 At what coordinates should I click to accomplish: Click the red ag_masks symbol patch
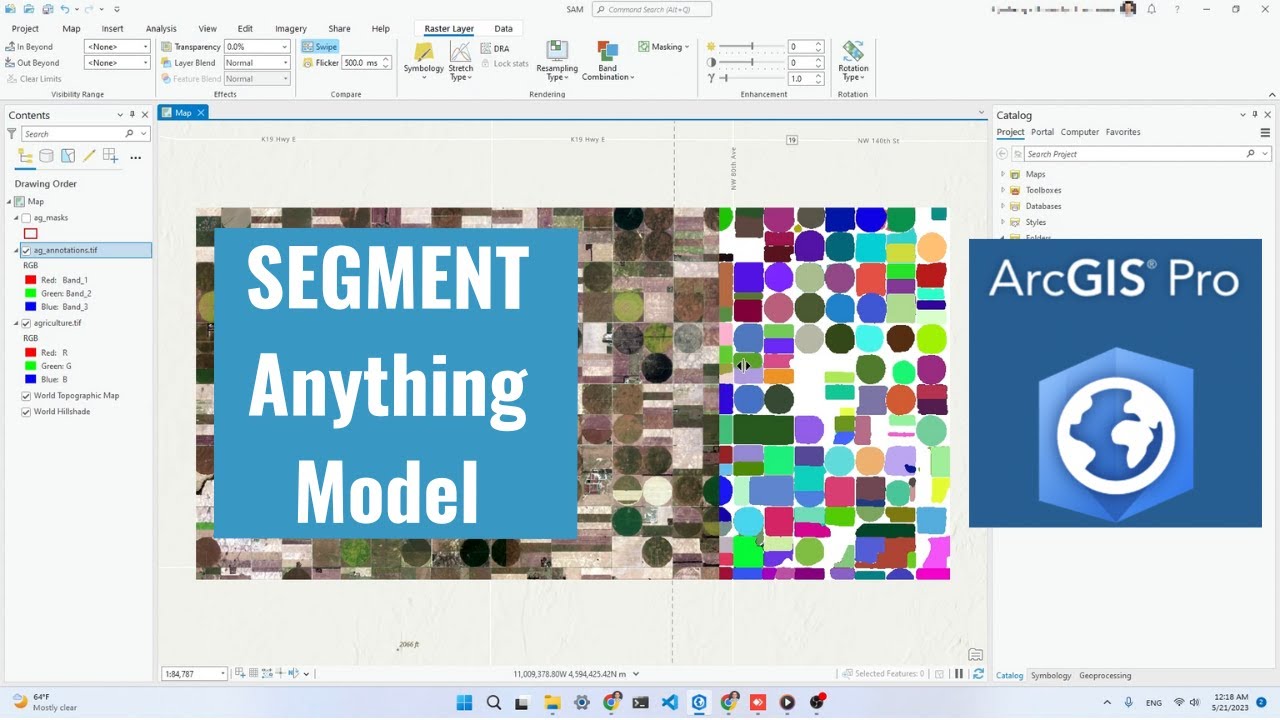coord(31,234)
